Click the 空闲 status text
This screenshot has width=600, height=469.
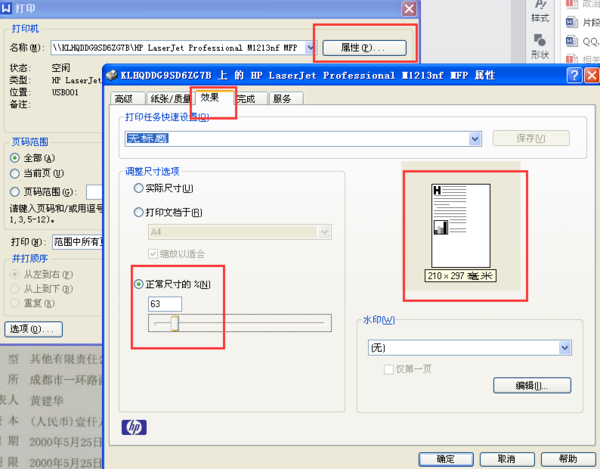61,68
